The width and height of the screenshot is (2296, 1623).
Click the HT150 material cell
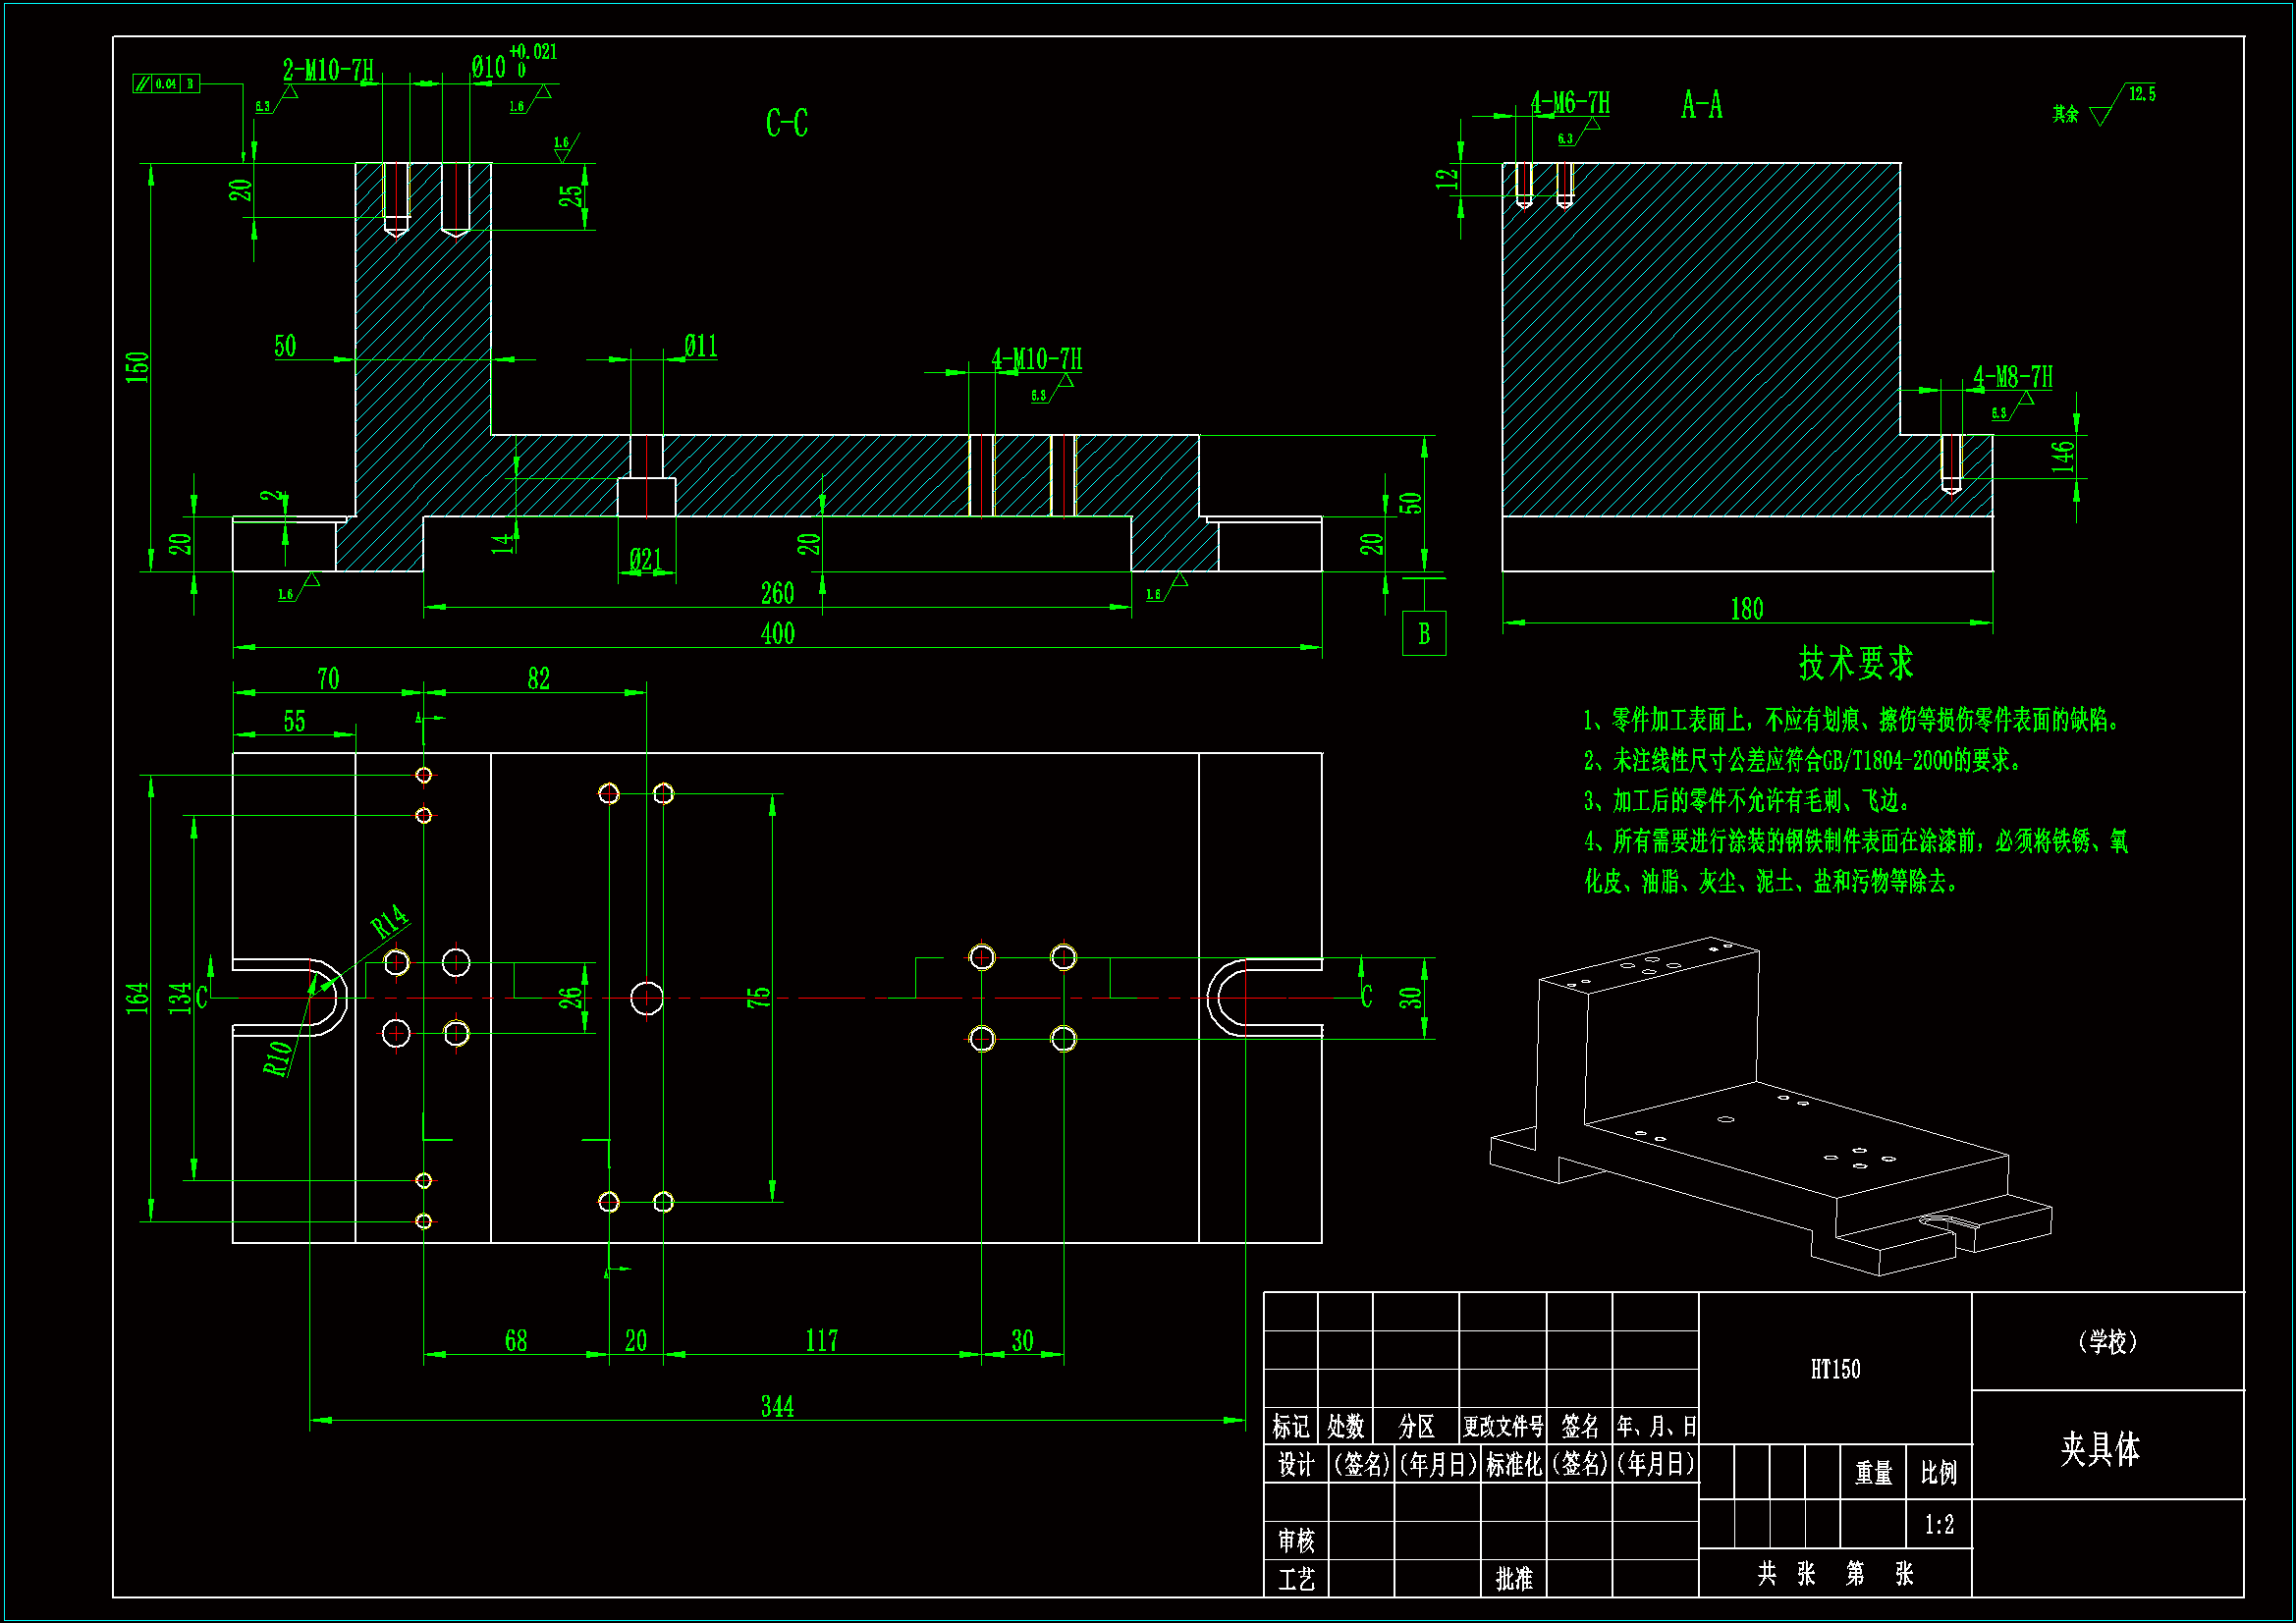(x=1834, y=1369)
